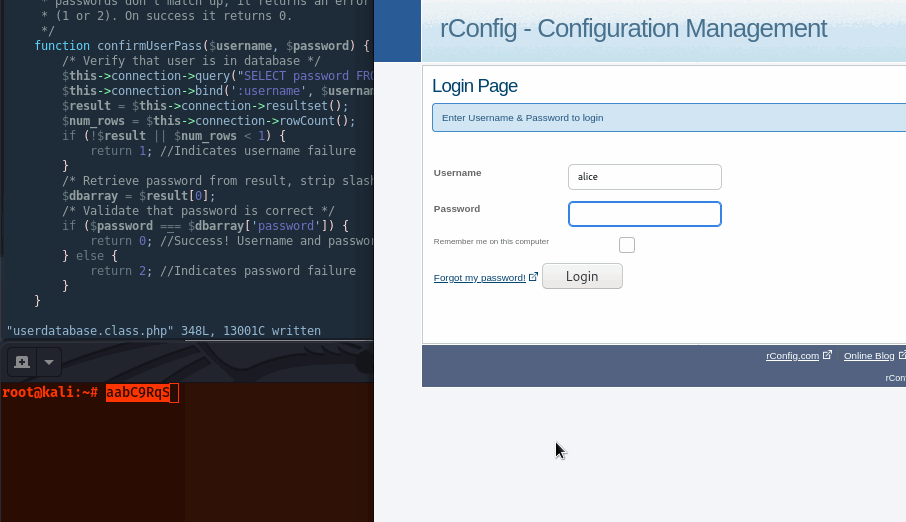Click the $dbarray = $result[0] code line
The image size is (906, 522).
(139, 196)
